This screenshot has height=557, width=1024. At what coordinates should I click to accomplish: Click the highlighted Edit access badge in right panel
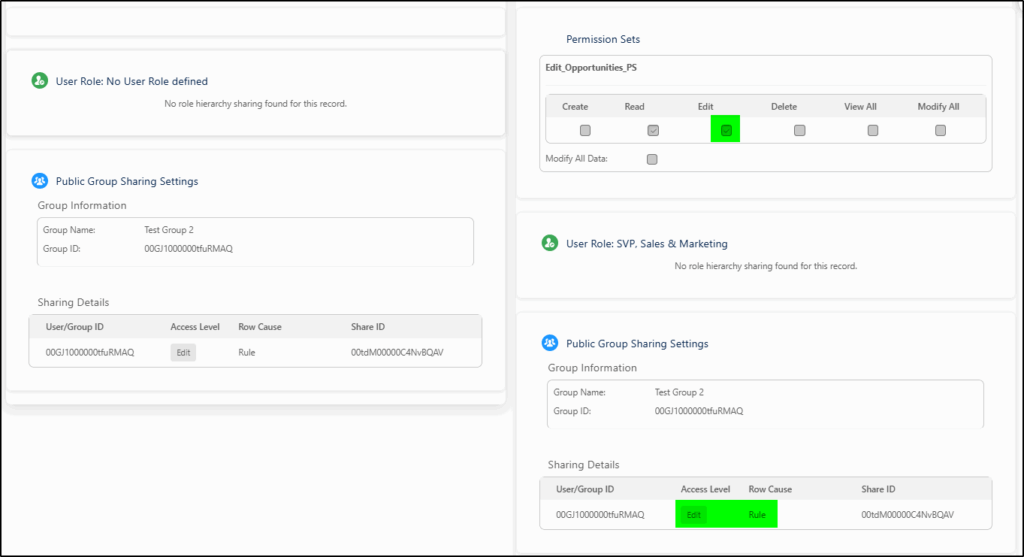pos(693,515)
